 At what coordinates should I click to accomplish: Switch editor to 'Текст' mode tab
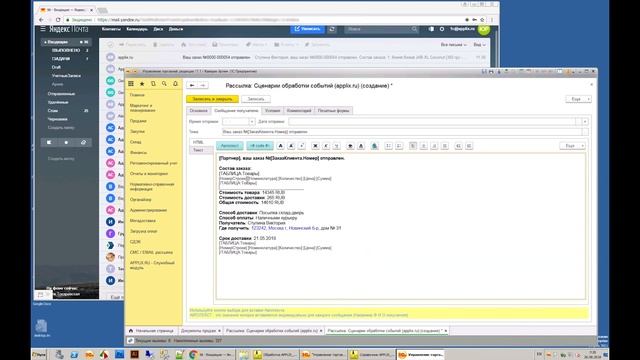point(198,150)
